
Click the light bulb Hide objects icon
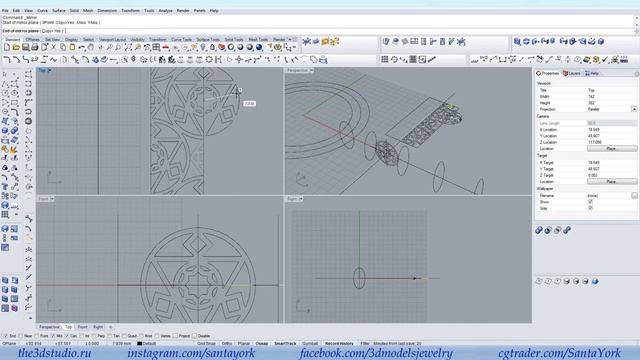coord(203,47)
